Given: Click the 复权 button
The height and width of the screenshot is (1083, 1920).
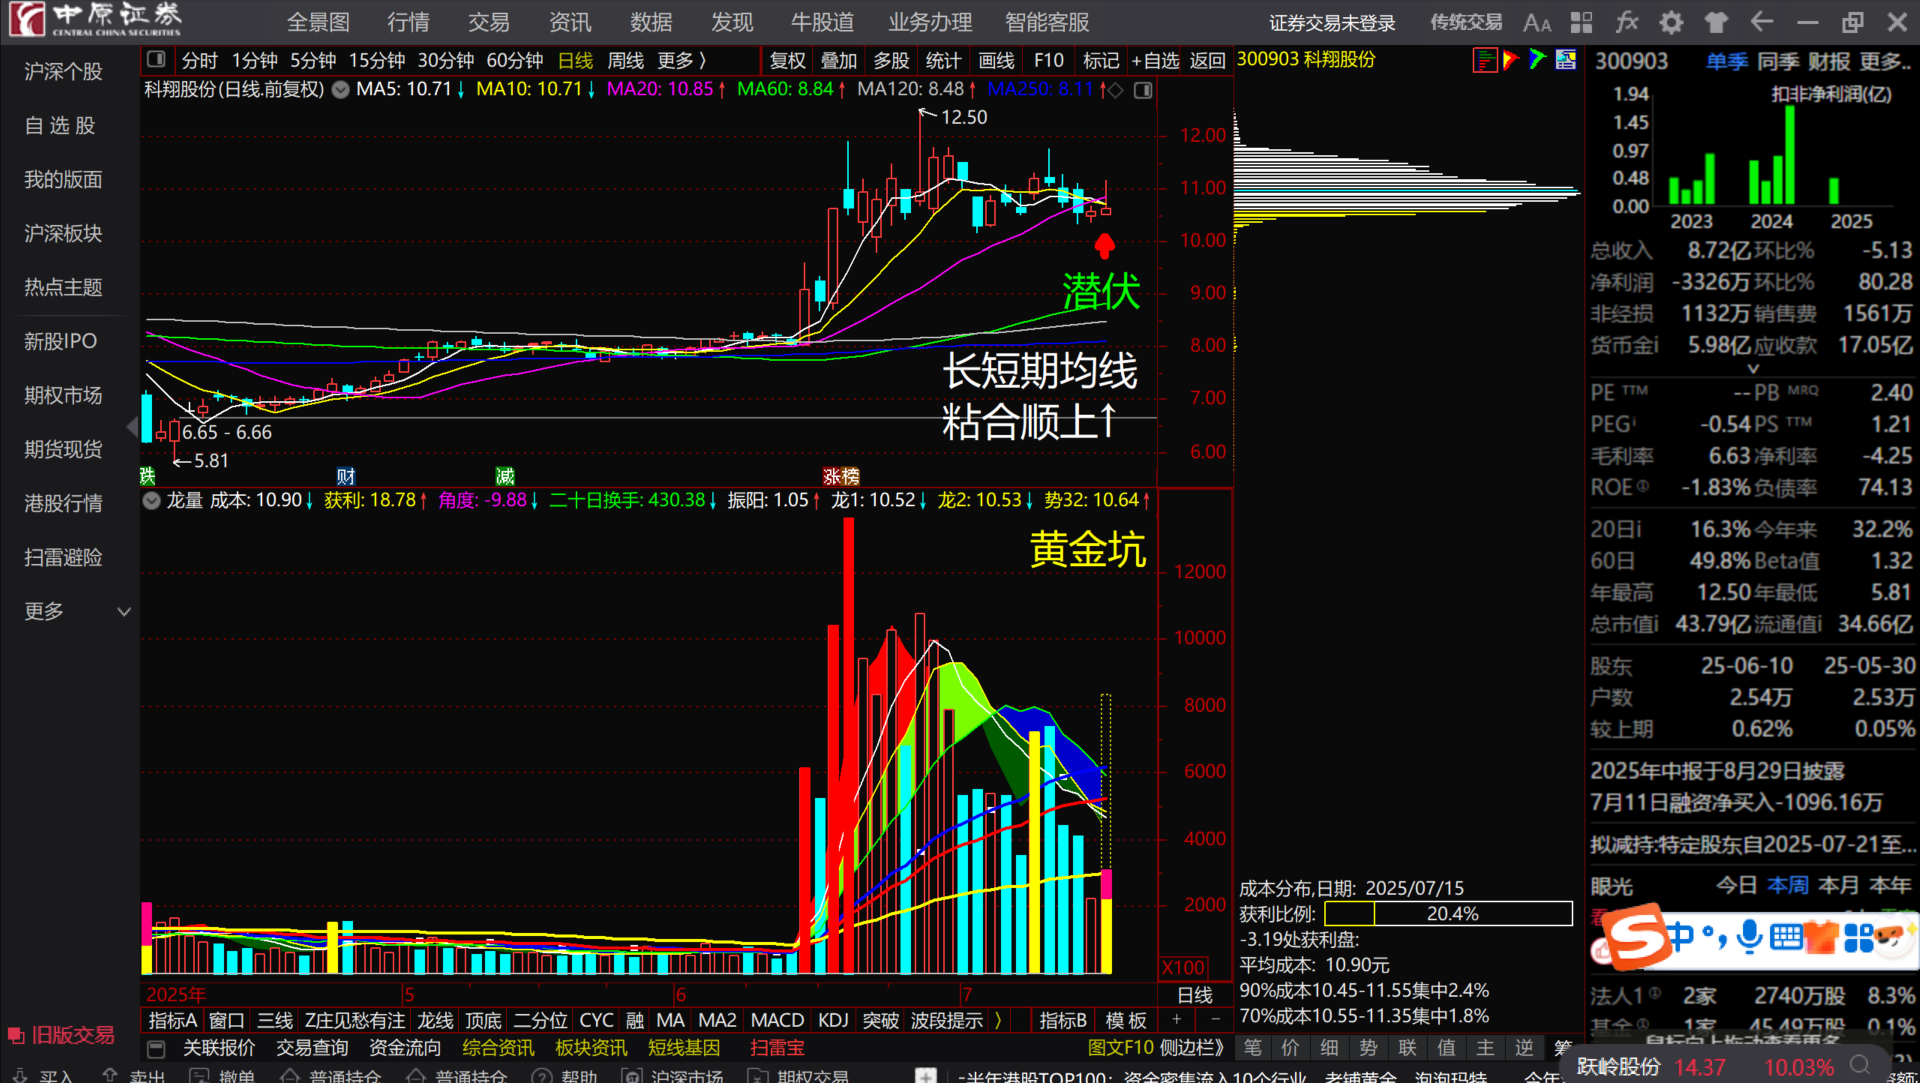Looking at the screenshot, I should 787,61.
